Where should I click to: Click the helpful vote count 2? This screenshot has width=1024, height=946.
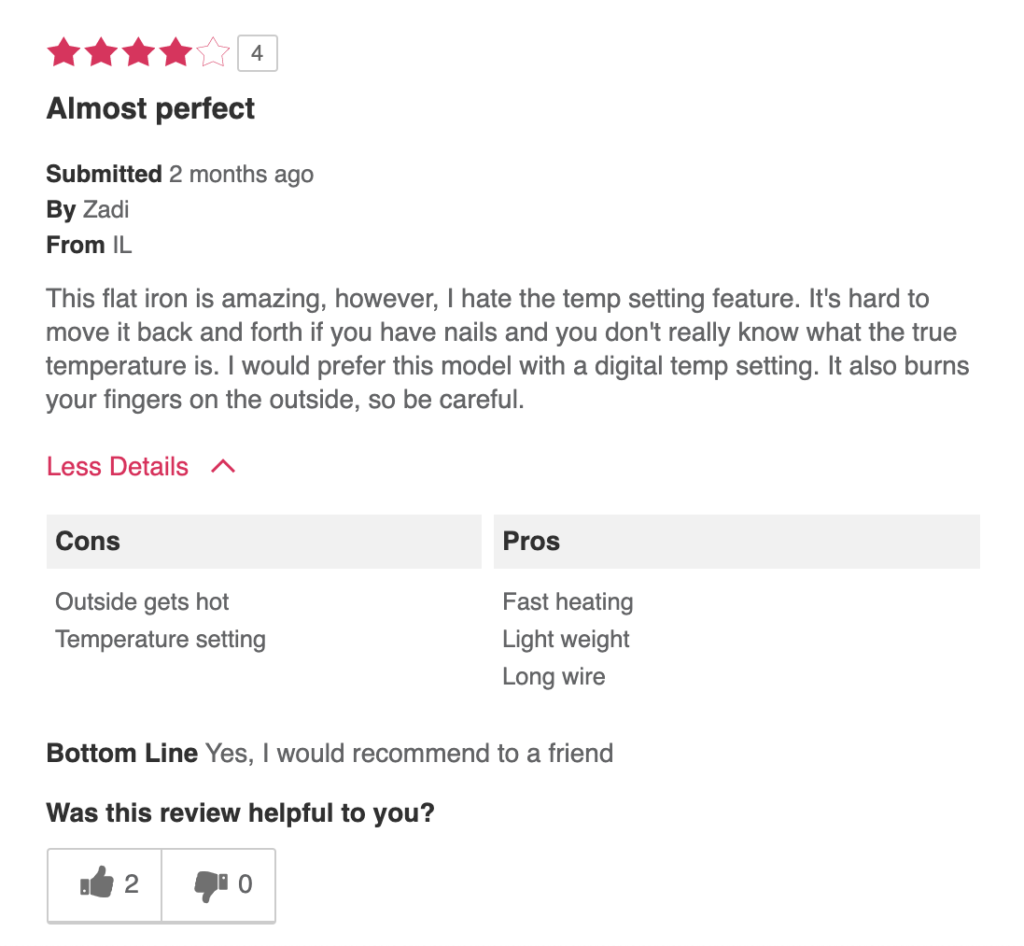131,884
